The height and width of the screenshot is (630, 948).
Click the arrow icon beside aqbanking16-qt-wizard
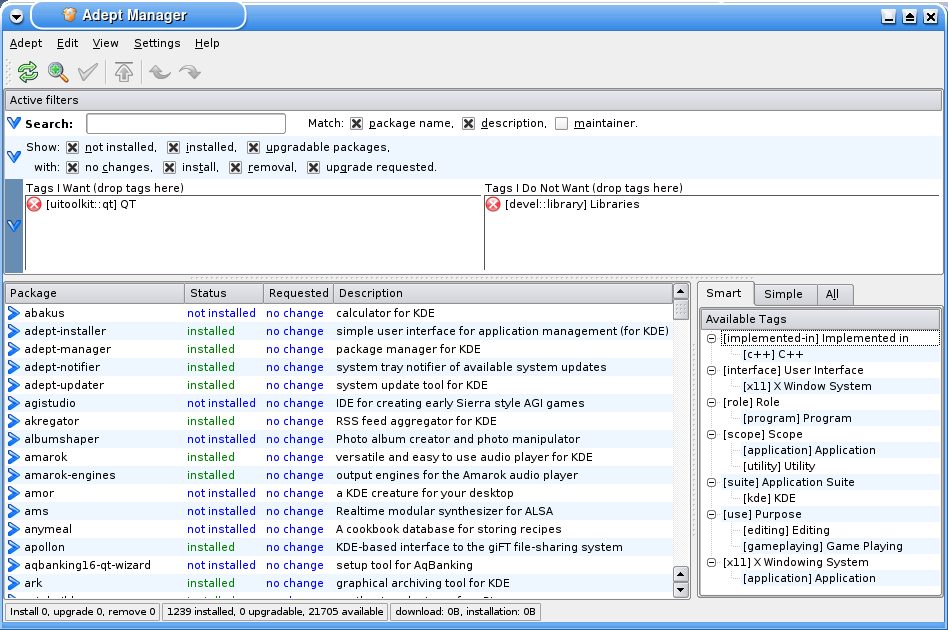pos(14,565)
